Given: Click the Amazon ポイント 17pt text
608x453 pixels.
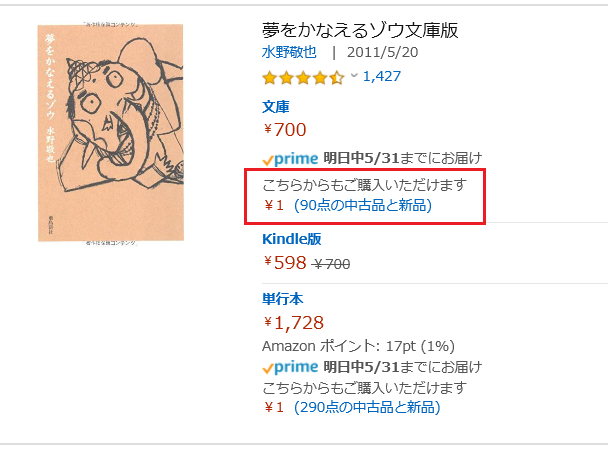Looking at the screenshot, I should 358,346.
